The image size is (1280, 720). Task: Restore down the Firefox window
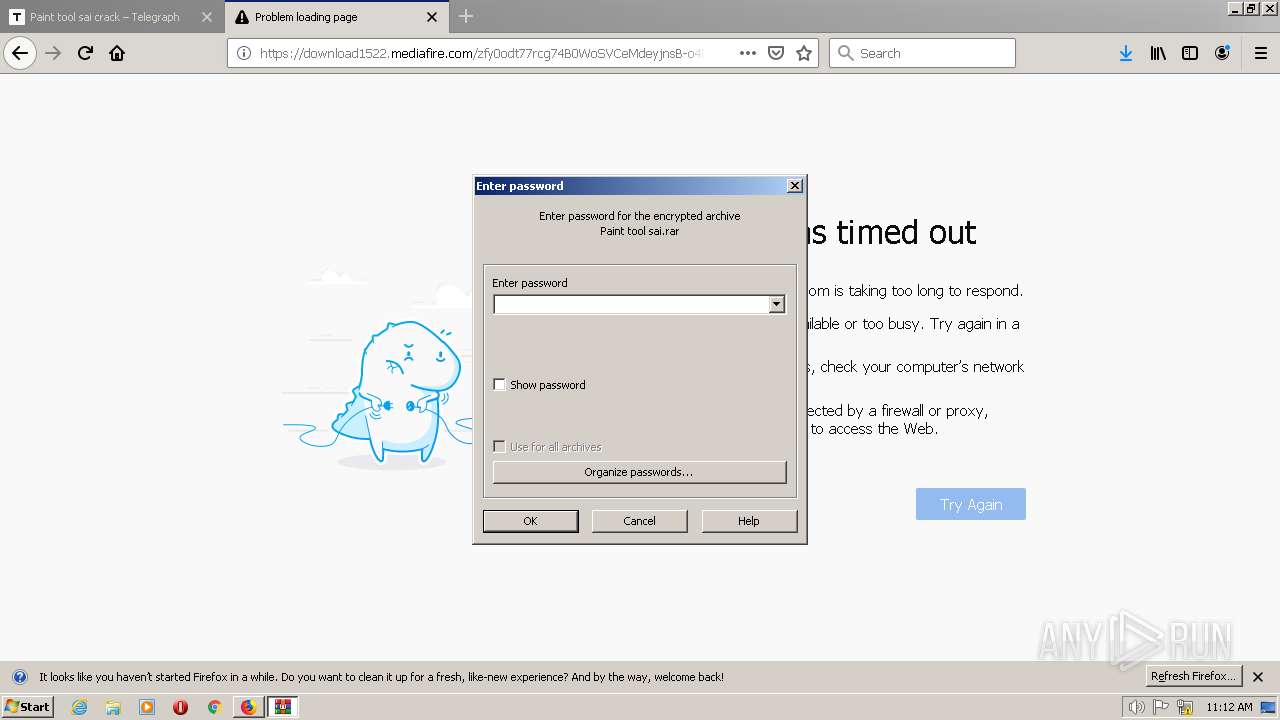tap(1252, 8)
